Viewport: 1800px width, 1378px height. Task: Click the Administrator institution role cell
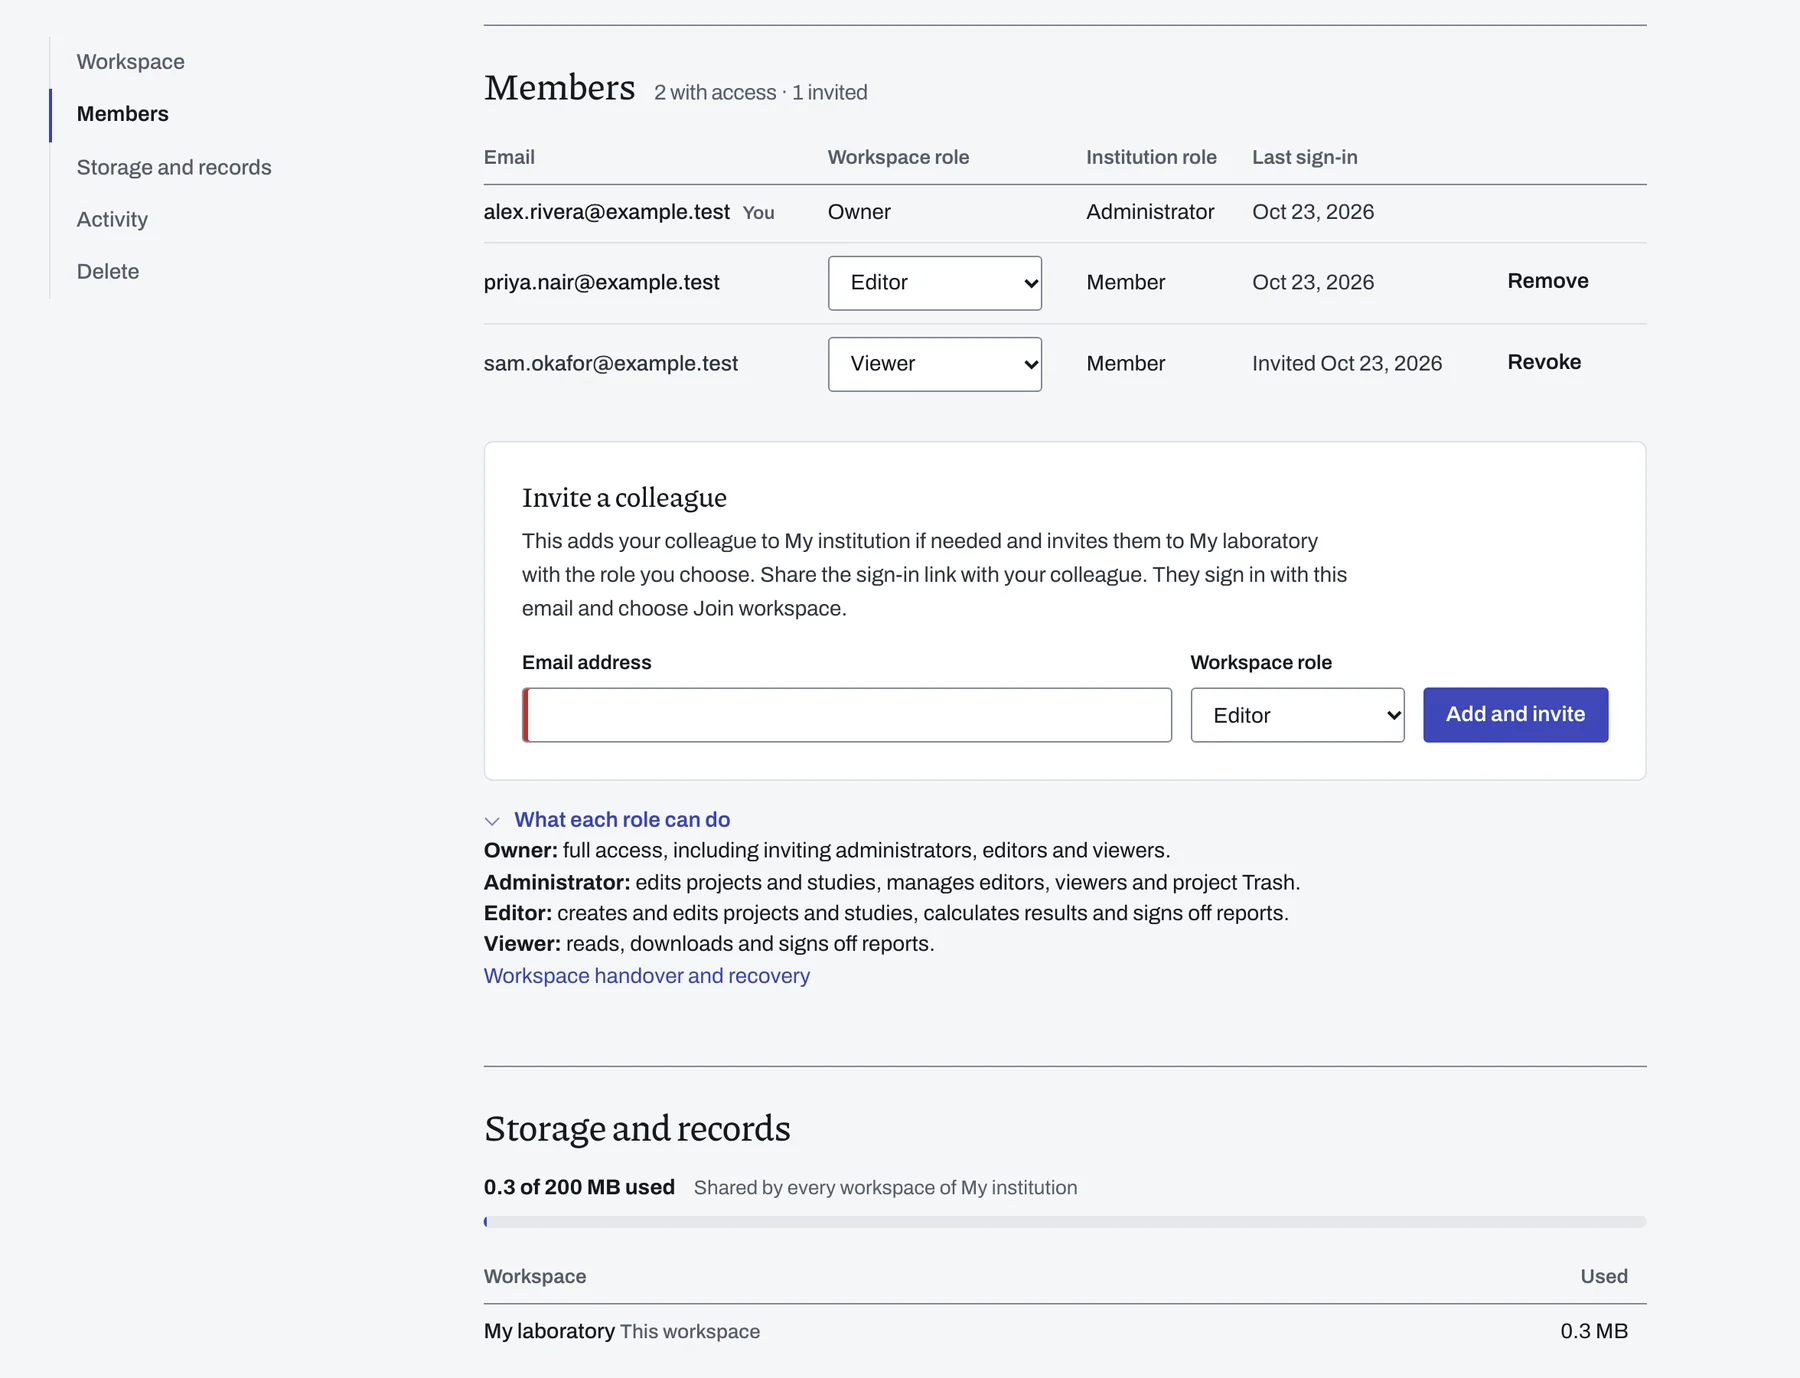pyautogui.click(x=1150, y=212)
